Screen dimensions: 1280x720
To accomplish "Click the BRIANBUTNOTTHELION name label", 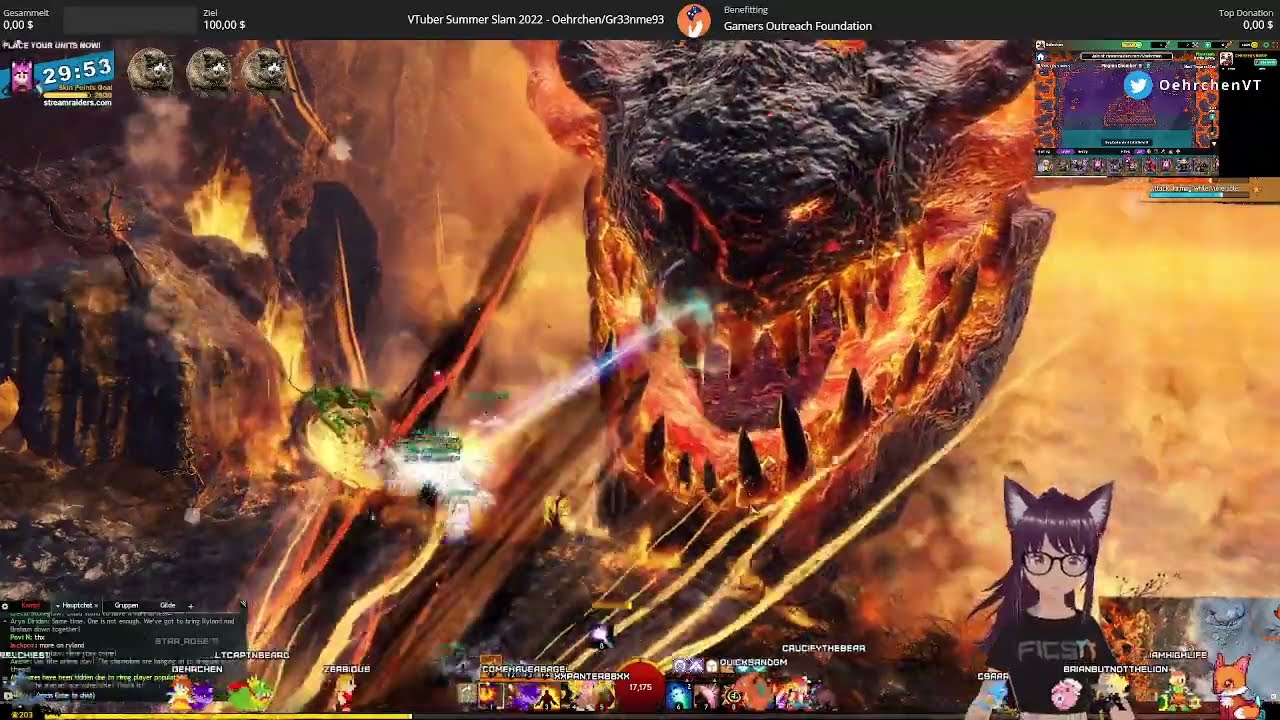I will (x=1116, y=669).
